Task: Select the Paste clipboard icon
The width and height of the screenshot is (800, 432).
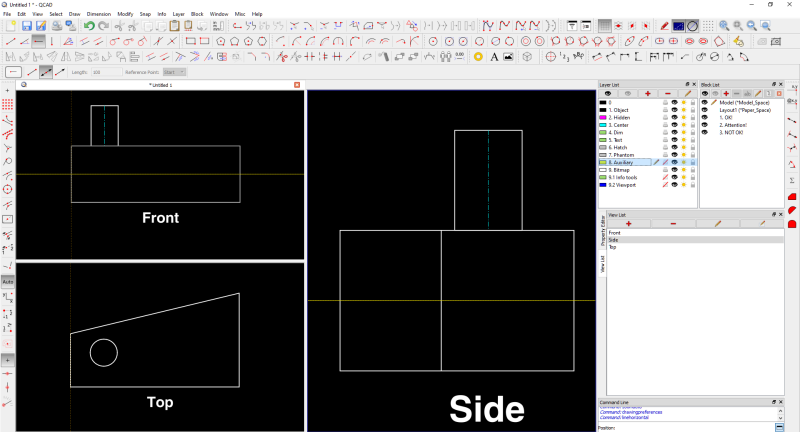Action: point(174,26)
